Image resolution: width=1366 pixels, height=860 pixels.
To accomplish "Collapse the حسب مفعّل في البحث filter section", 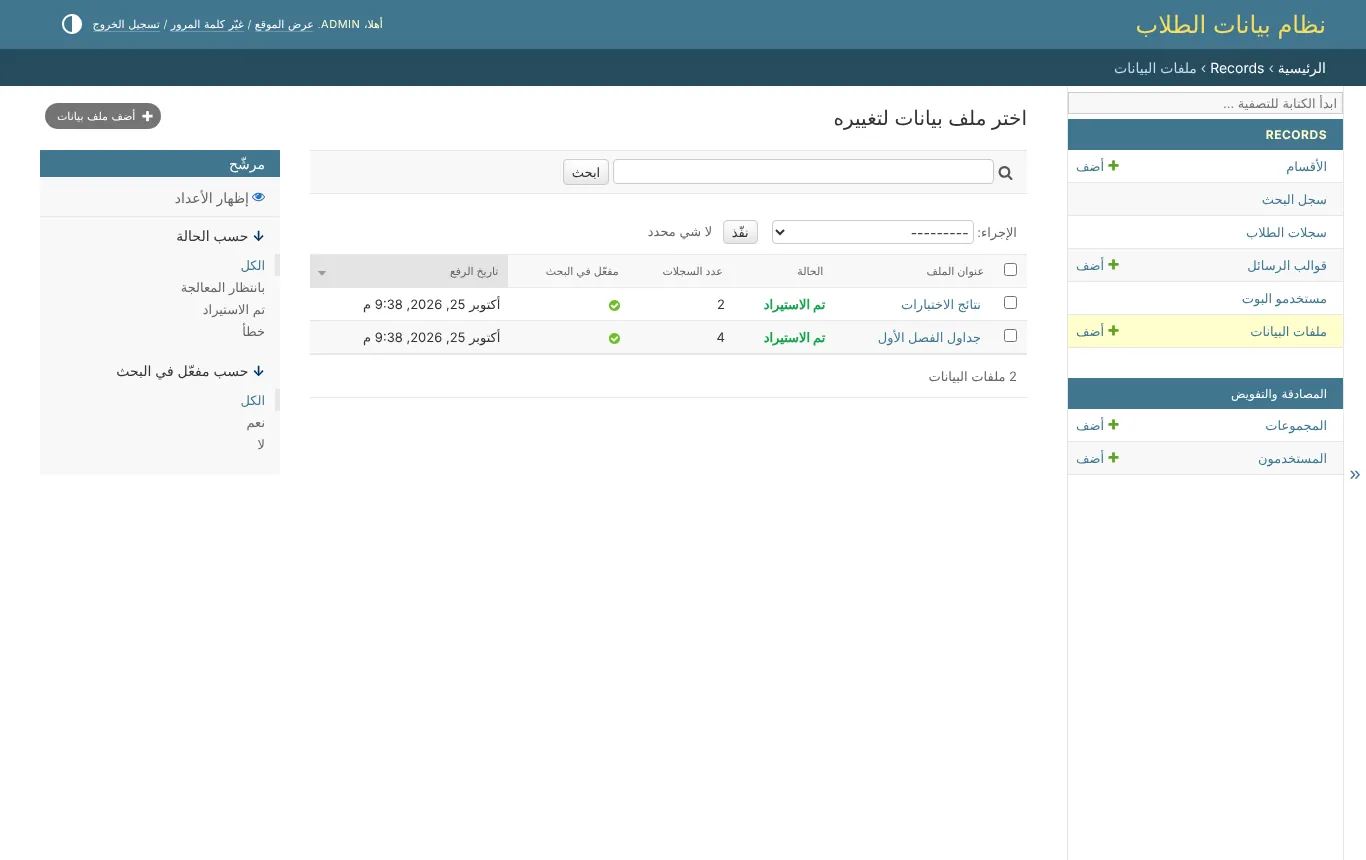I will pyautogui.click(x=190, y=371).
